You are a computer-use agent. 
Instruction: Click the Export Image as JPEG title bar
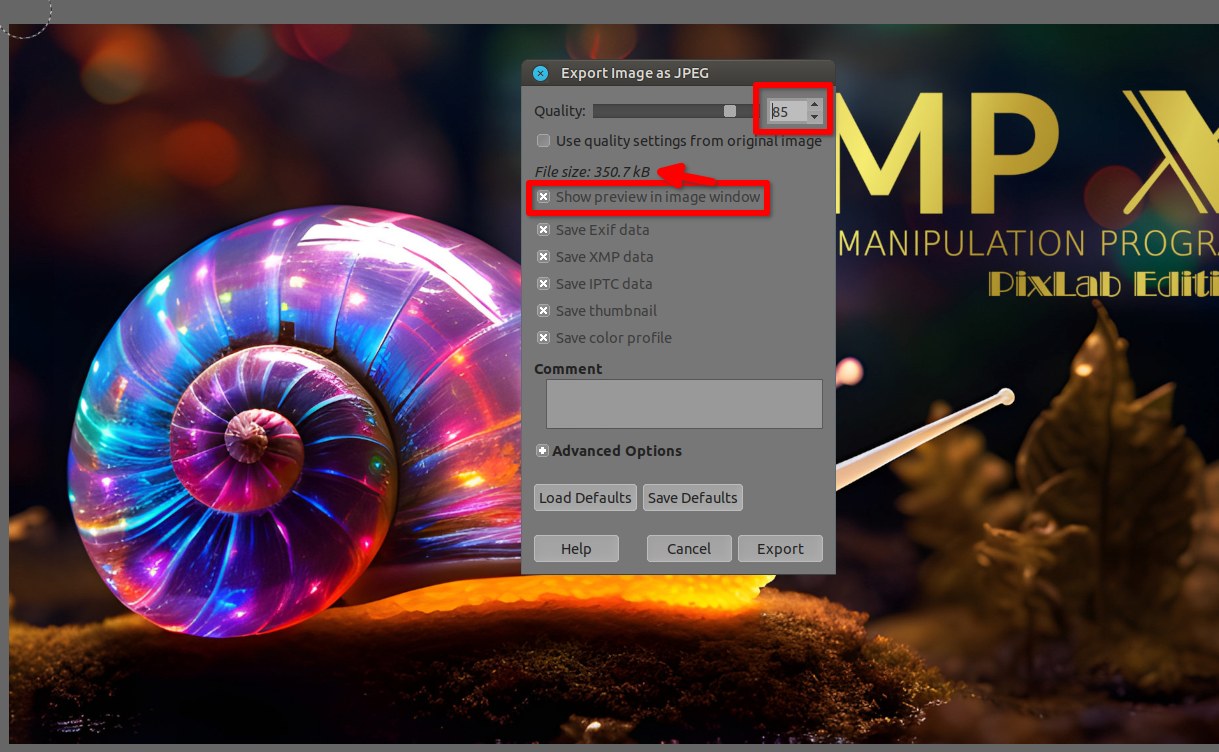tap(678, 73)
